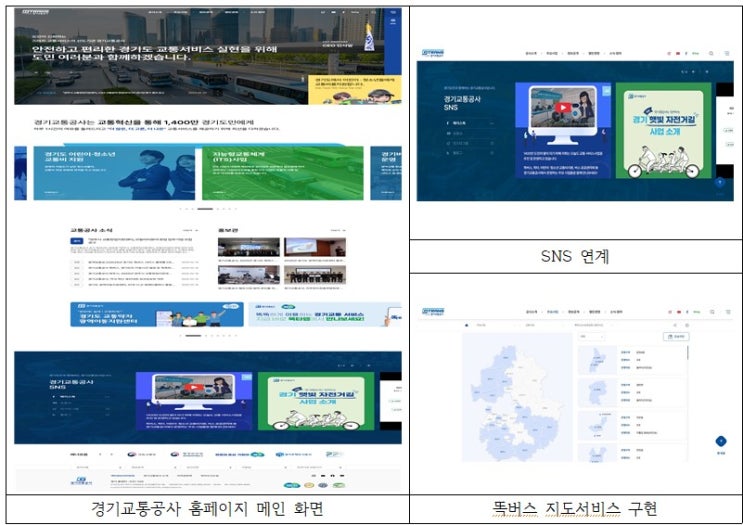Open green 지능형교통체계 (ITS) 사업 card

coord(283,173)
